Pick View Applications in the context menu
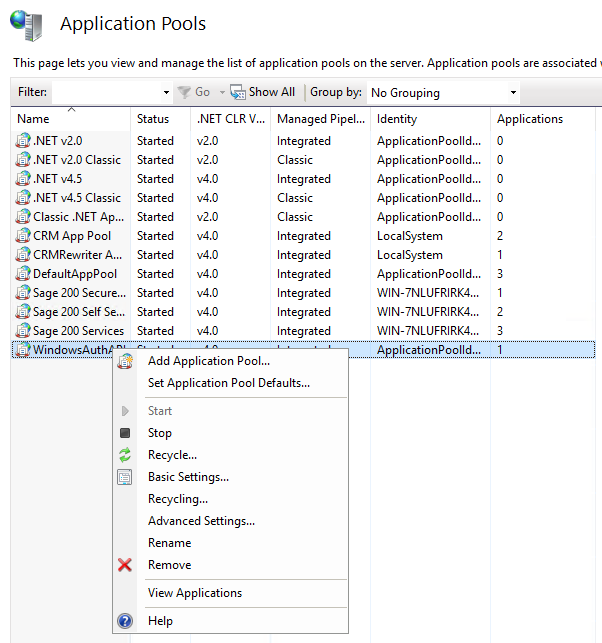The image size is (602, 643). pyautogui.click(x=194, y=593)
